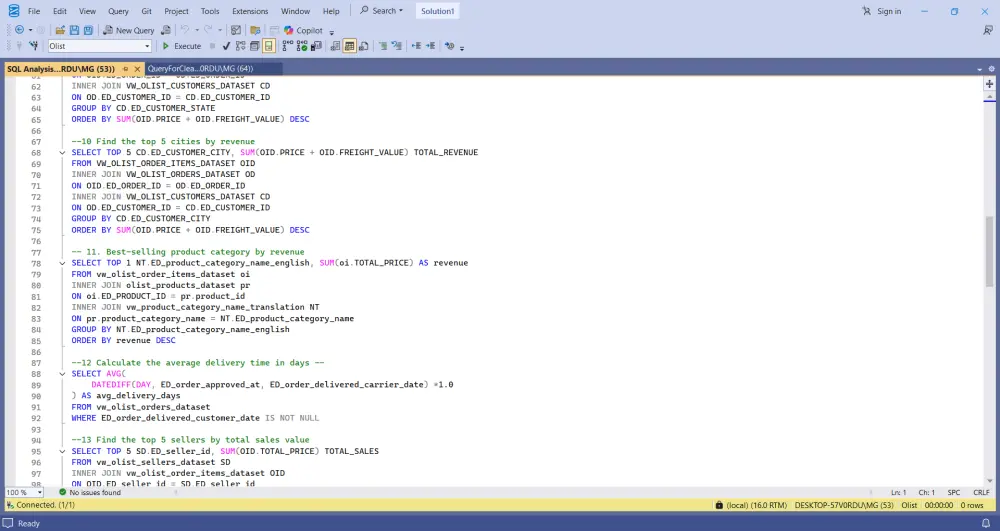Open the 100 % zoom dropdown
Viewport: 1000px width, 531px height.
point(40,492)
